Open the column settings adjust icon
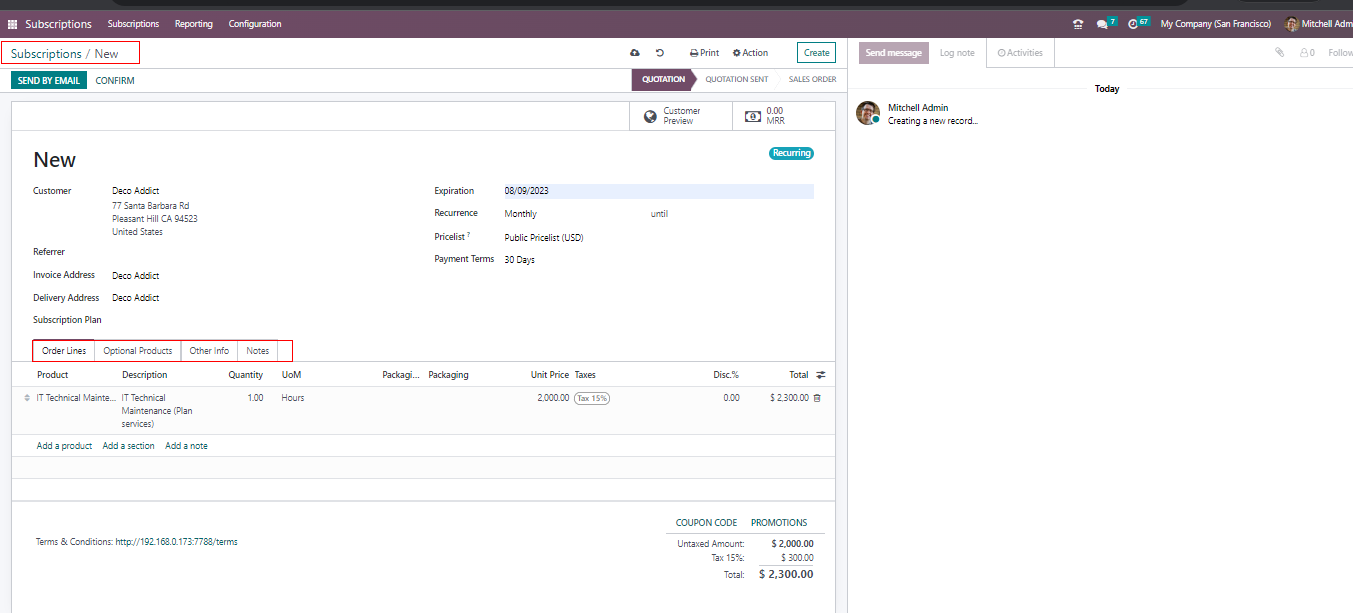This screenshot has height=613, width=1353. pos(821,375)
